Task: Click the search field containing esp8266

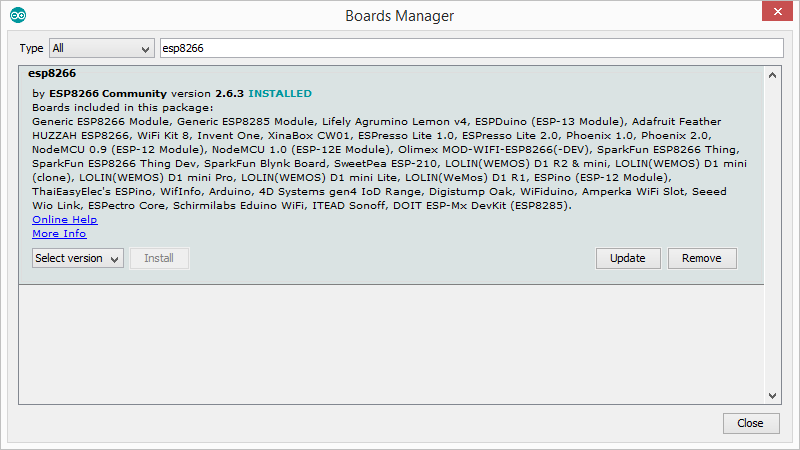Action: click(470, 48)
